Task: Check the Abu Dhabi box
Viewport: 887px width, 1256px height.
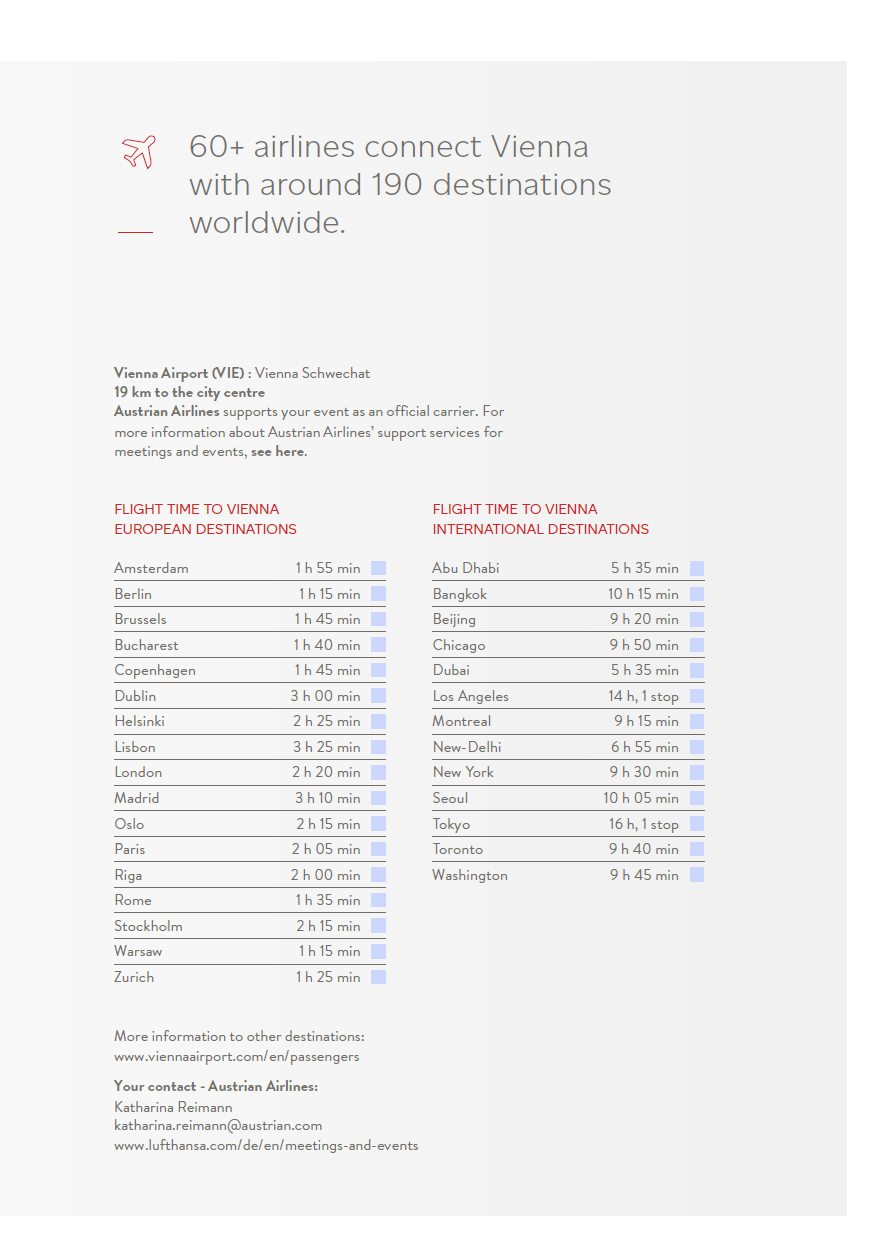Action: click(x=697, y=568)
